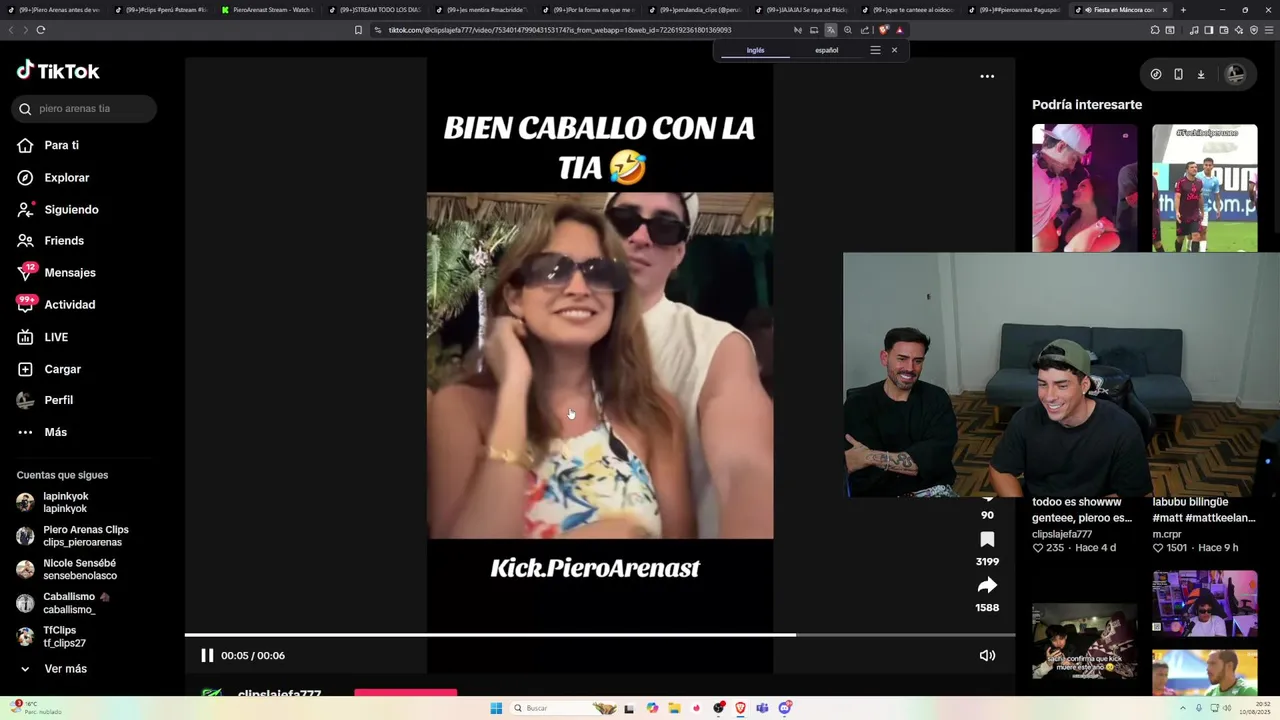
Task: Open Nicole Sensébé account
Action: (x=66, y=569)
